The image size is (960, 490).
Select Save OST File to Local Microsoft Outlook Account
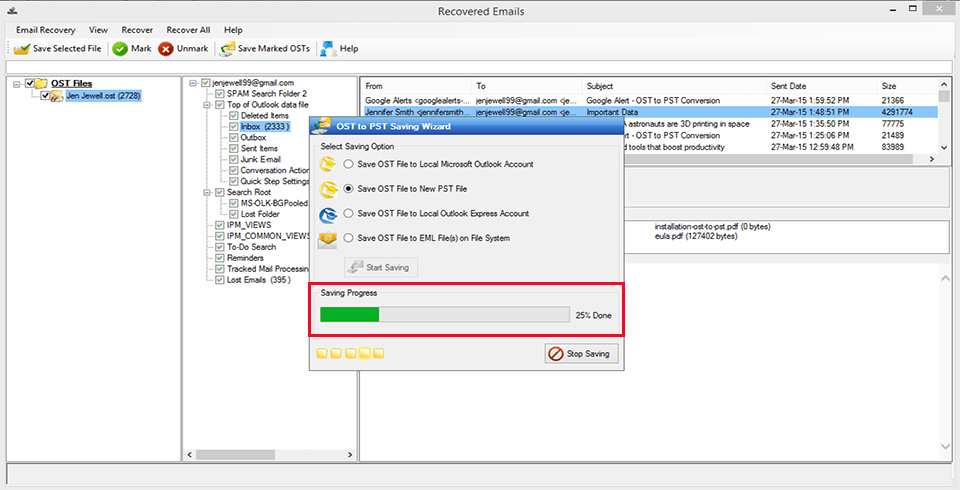(x=348, y=164)
